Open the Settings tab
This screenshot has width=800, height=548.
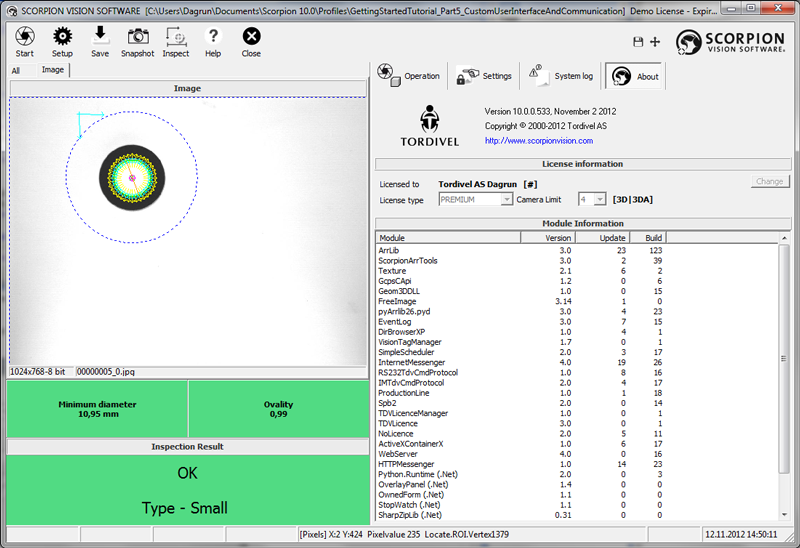[485, 76]
